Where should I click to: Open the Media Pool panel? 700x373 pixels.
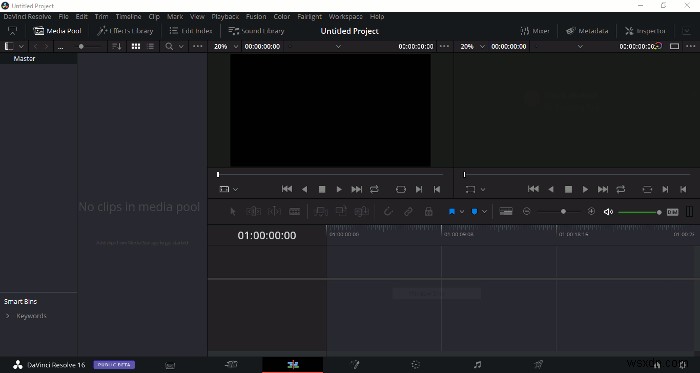pyautogui.click(x=57, y=31)
